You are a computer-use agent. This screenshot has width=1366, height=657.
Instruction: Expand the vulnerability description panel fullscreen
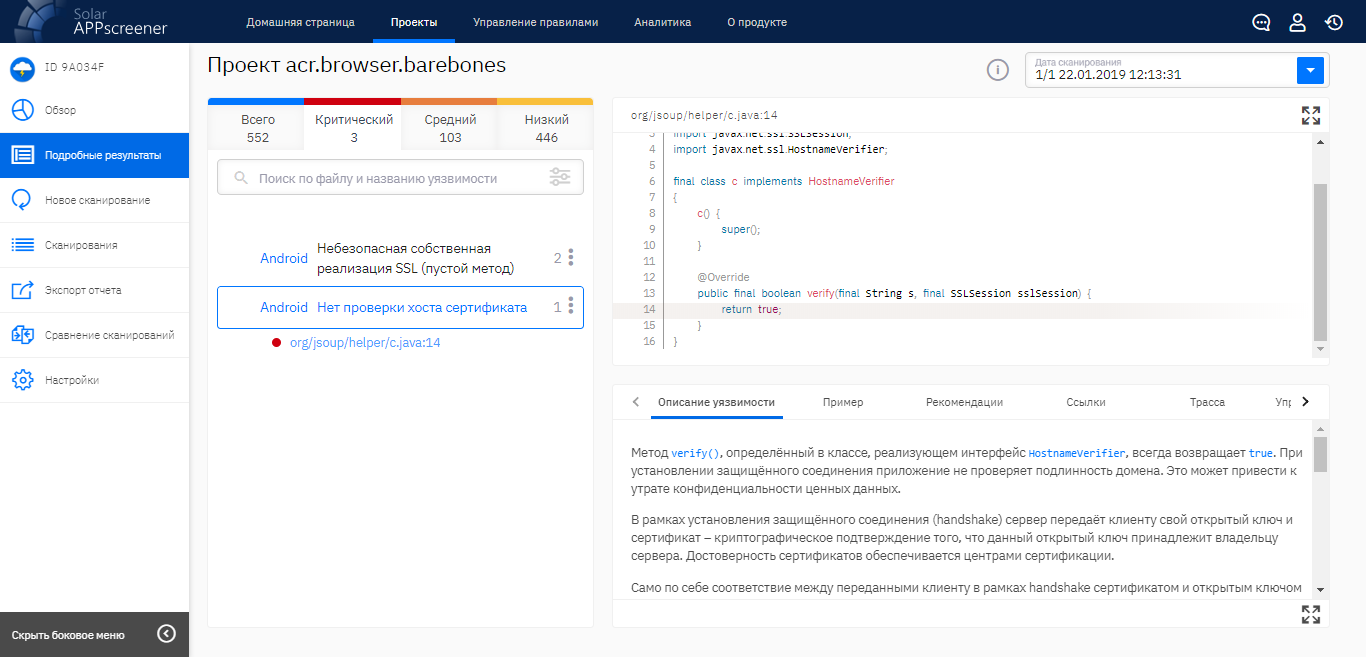click(x=1310, y=614)
